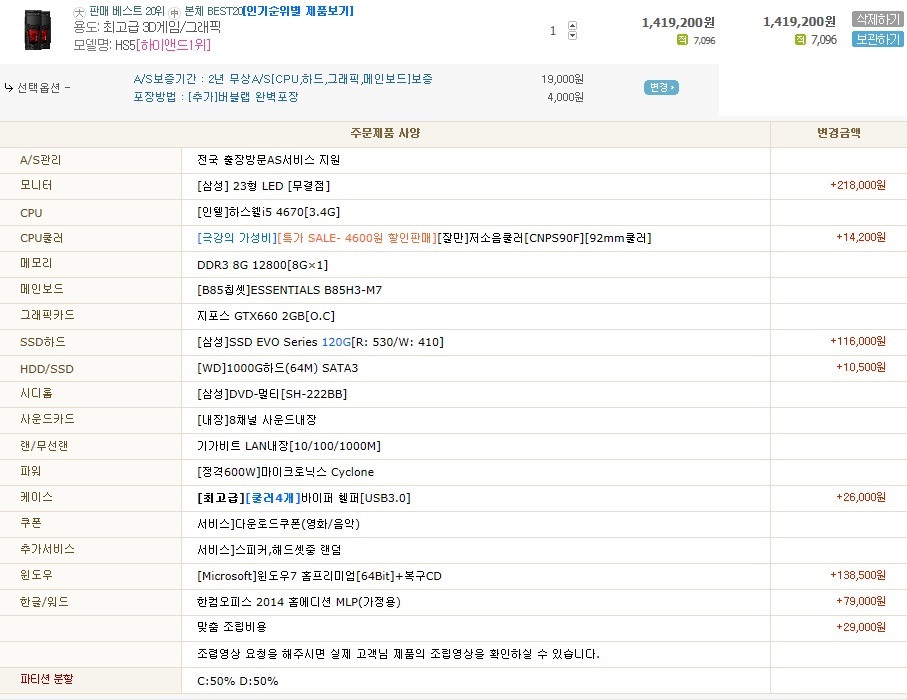
Task: Click the 랜/무선랜 row label
Action: [x=44, y=445]
